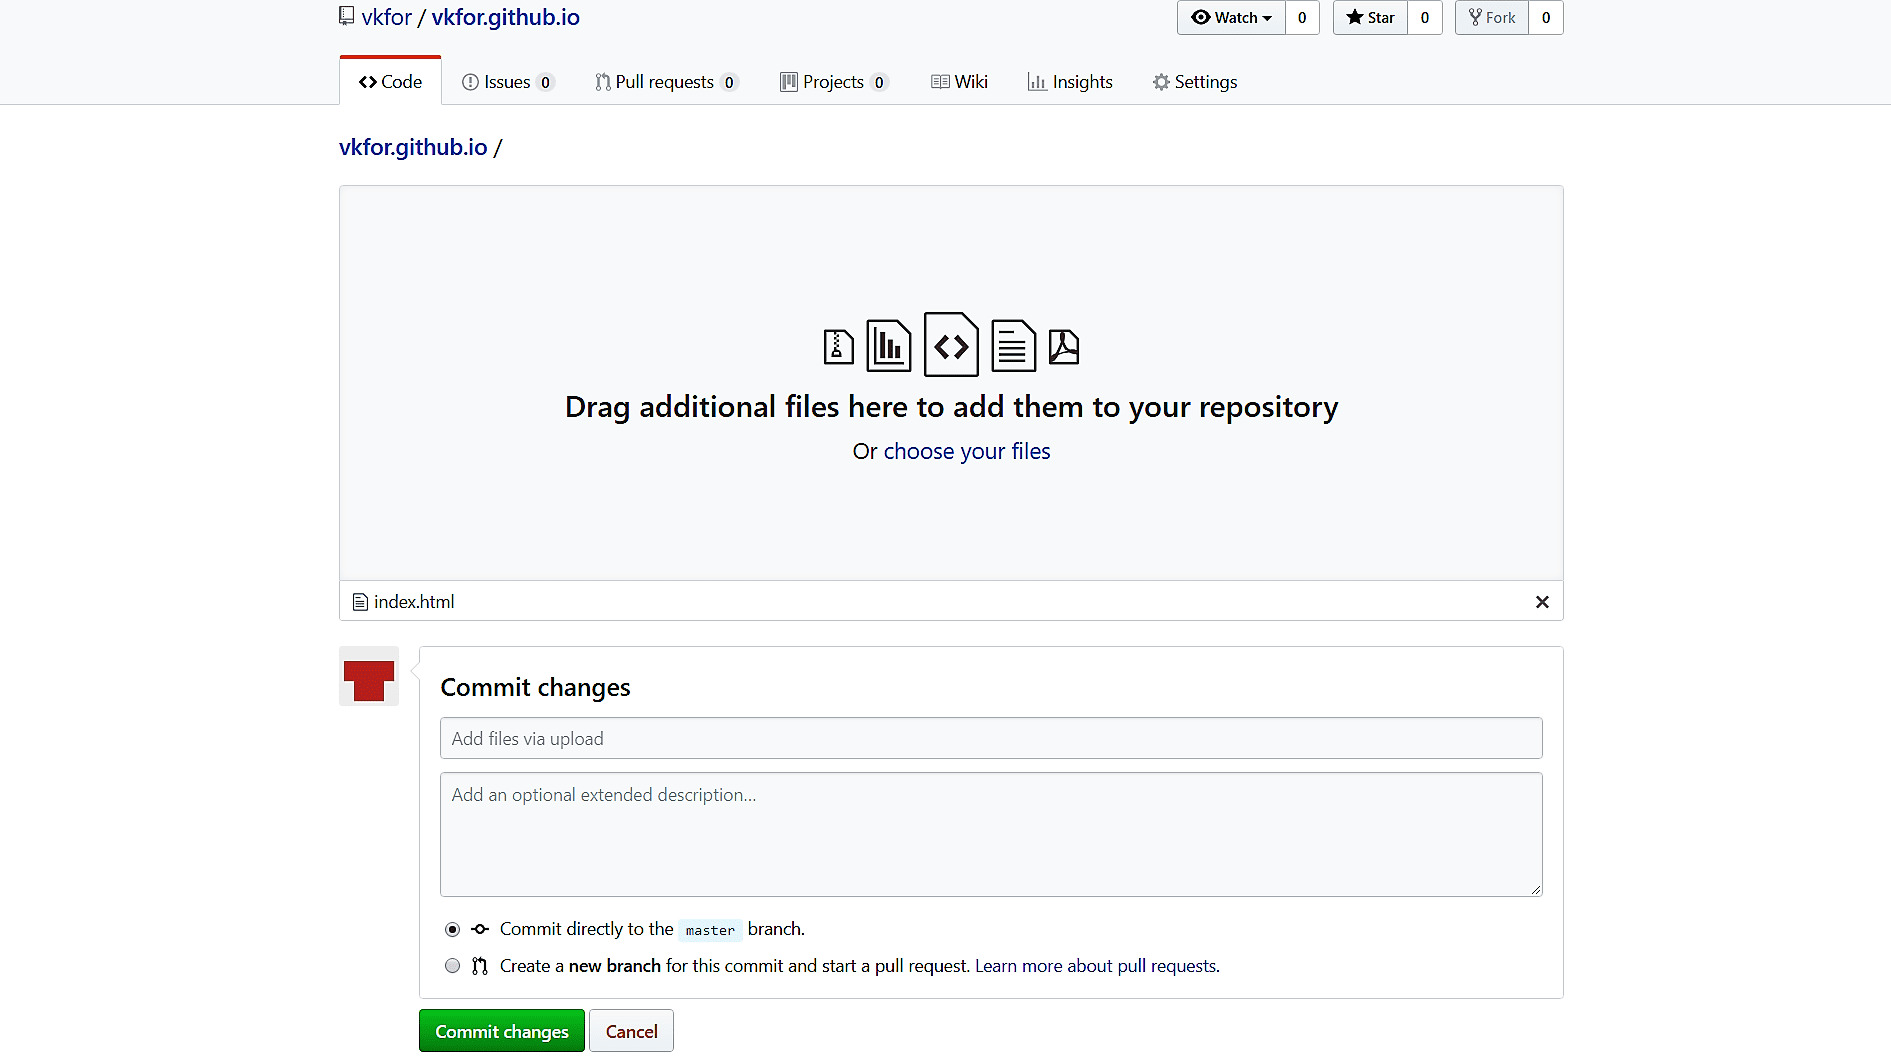Remove index.html from the upload list
This screenshot has width=1891, height=1057.
point(1541,602)
